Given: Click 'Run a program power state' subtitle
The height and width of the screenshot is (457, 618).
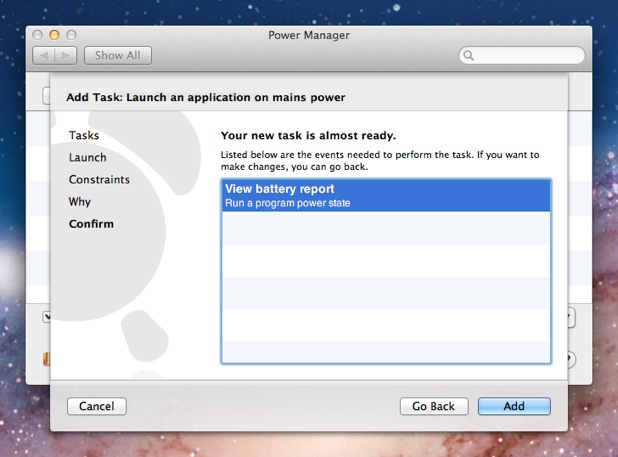Looking at the screenshot, I should pos(288,203).
